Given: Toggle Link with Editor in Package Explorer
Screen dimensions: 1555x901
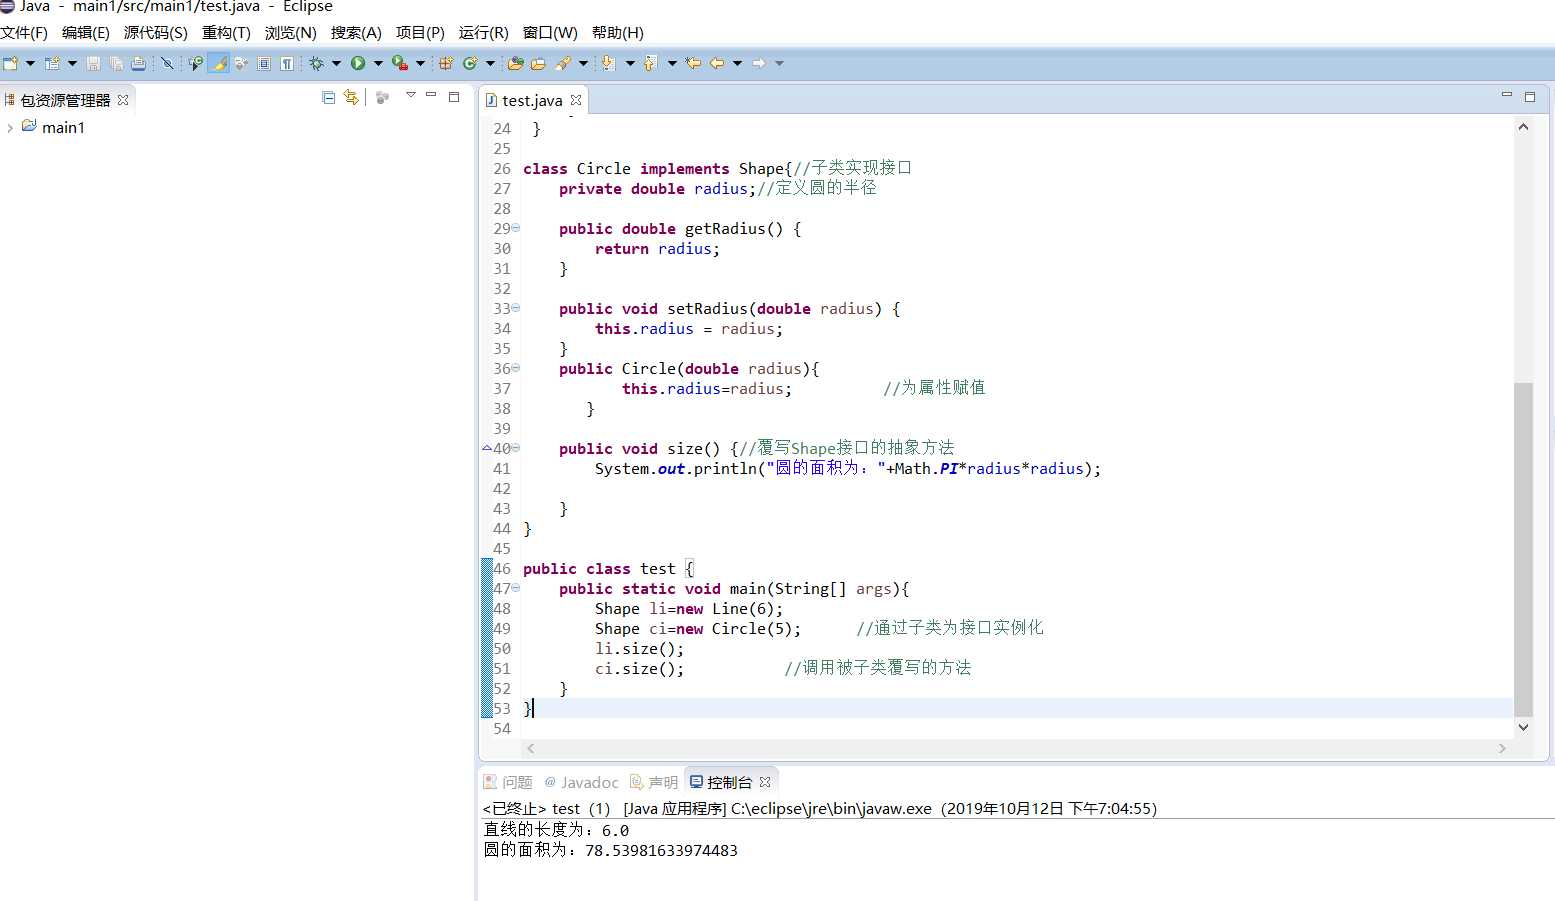Looking at the screenshot, I should tap(350, 97).
